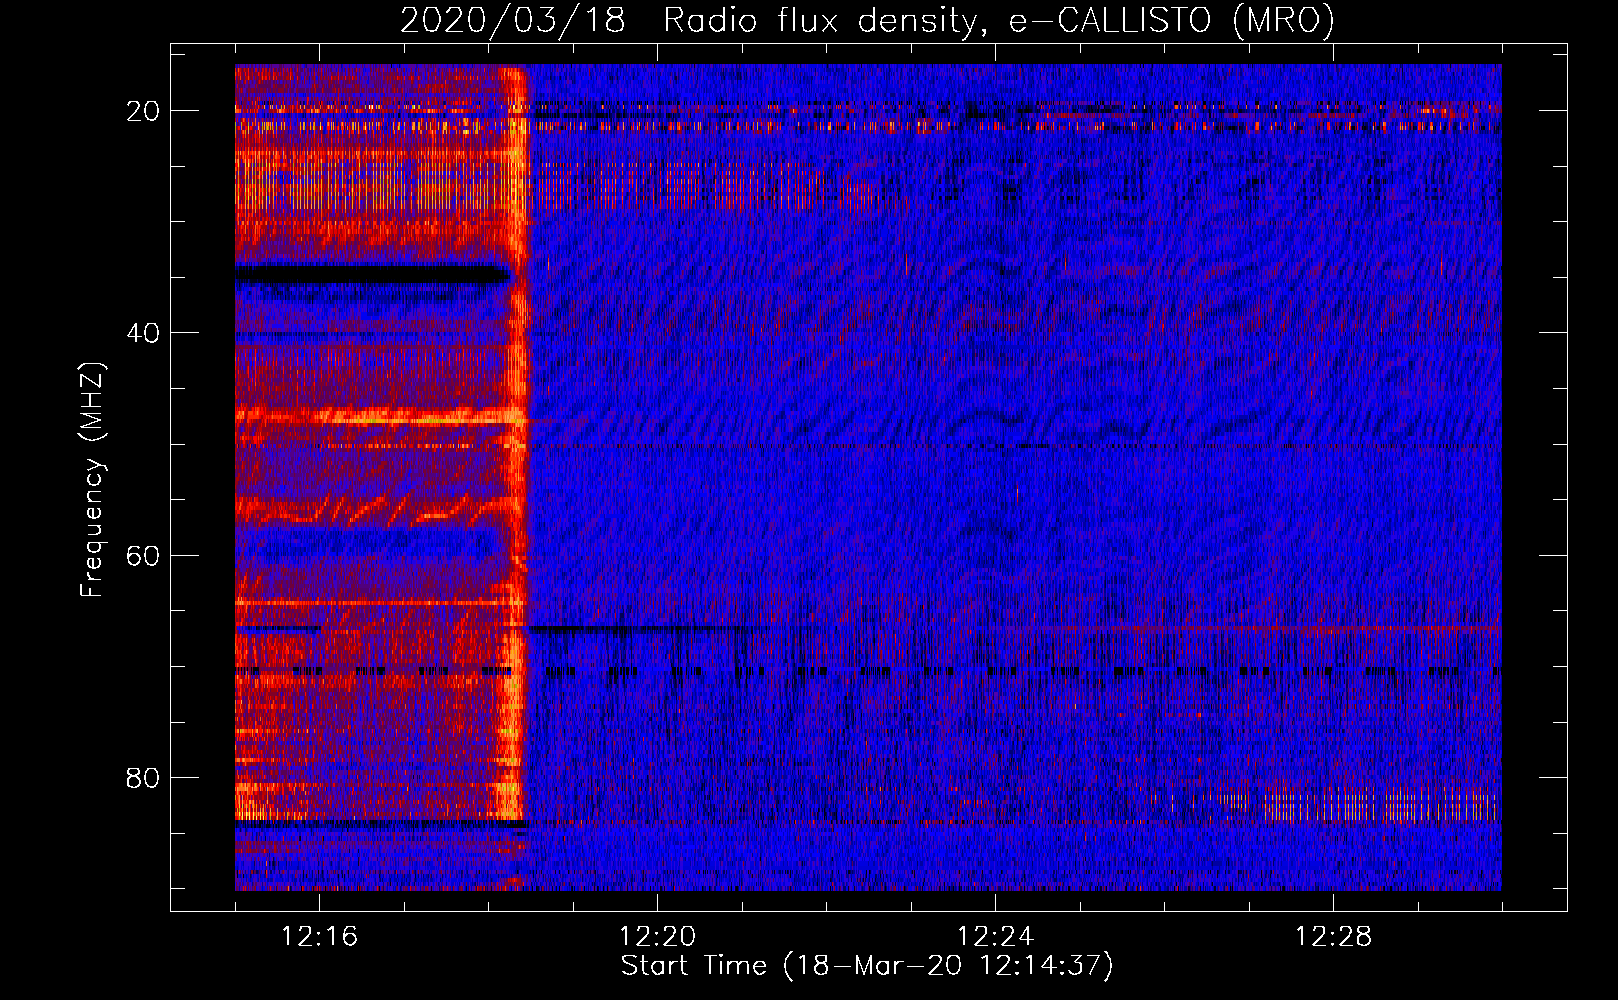Viewport: 1618px width, 1000px height.
Task: Click the 40 MHz frequency tick label
Action: click(143, 333)
